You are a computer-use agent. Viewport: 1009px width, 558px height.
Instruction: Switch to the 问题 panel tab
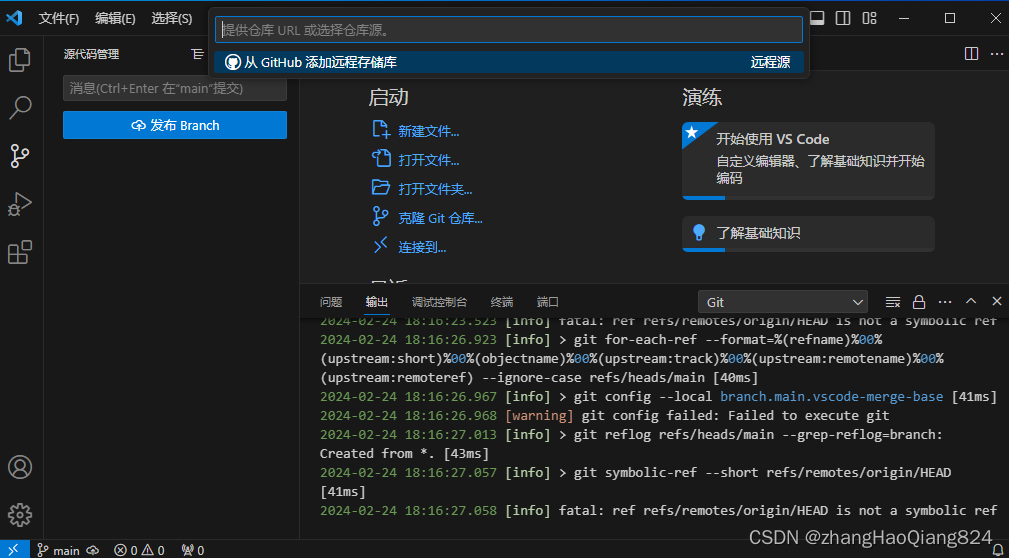click(x=331, y=302)
